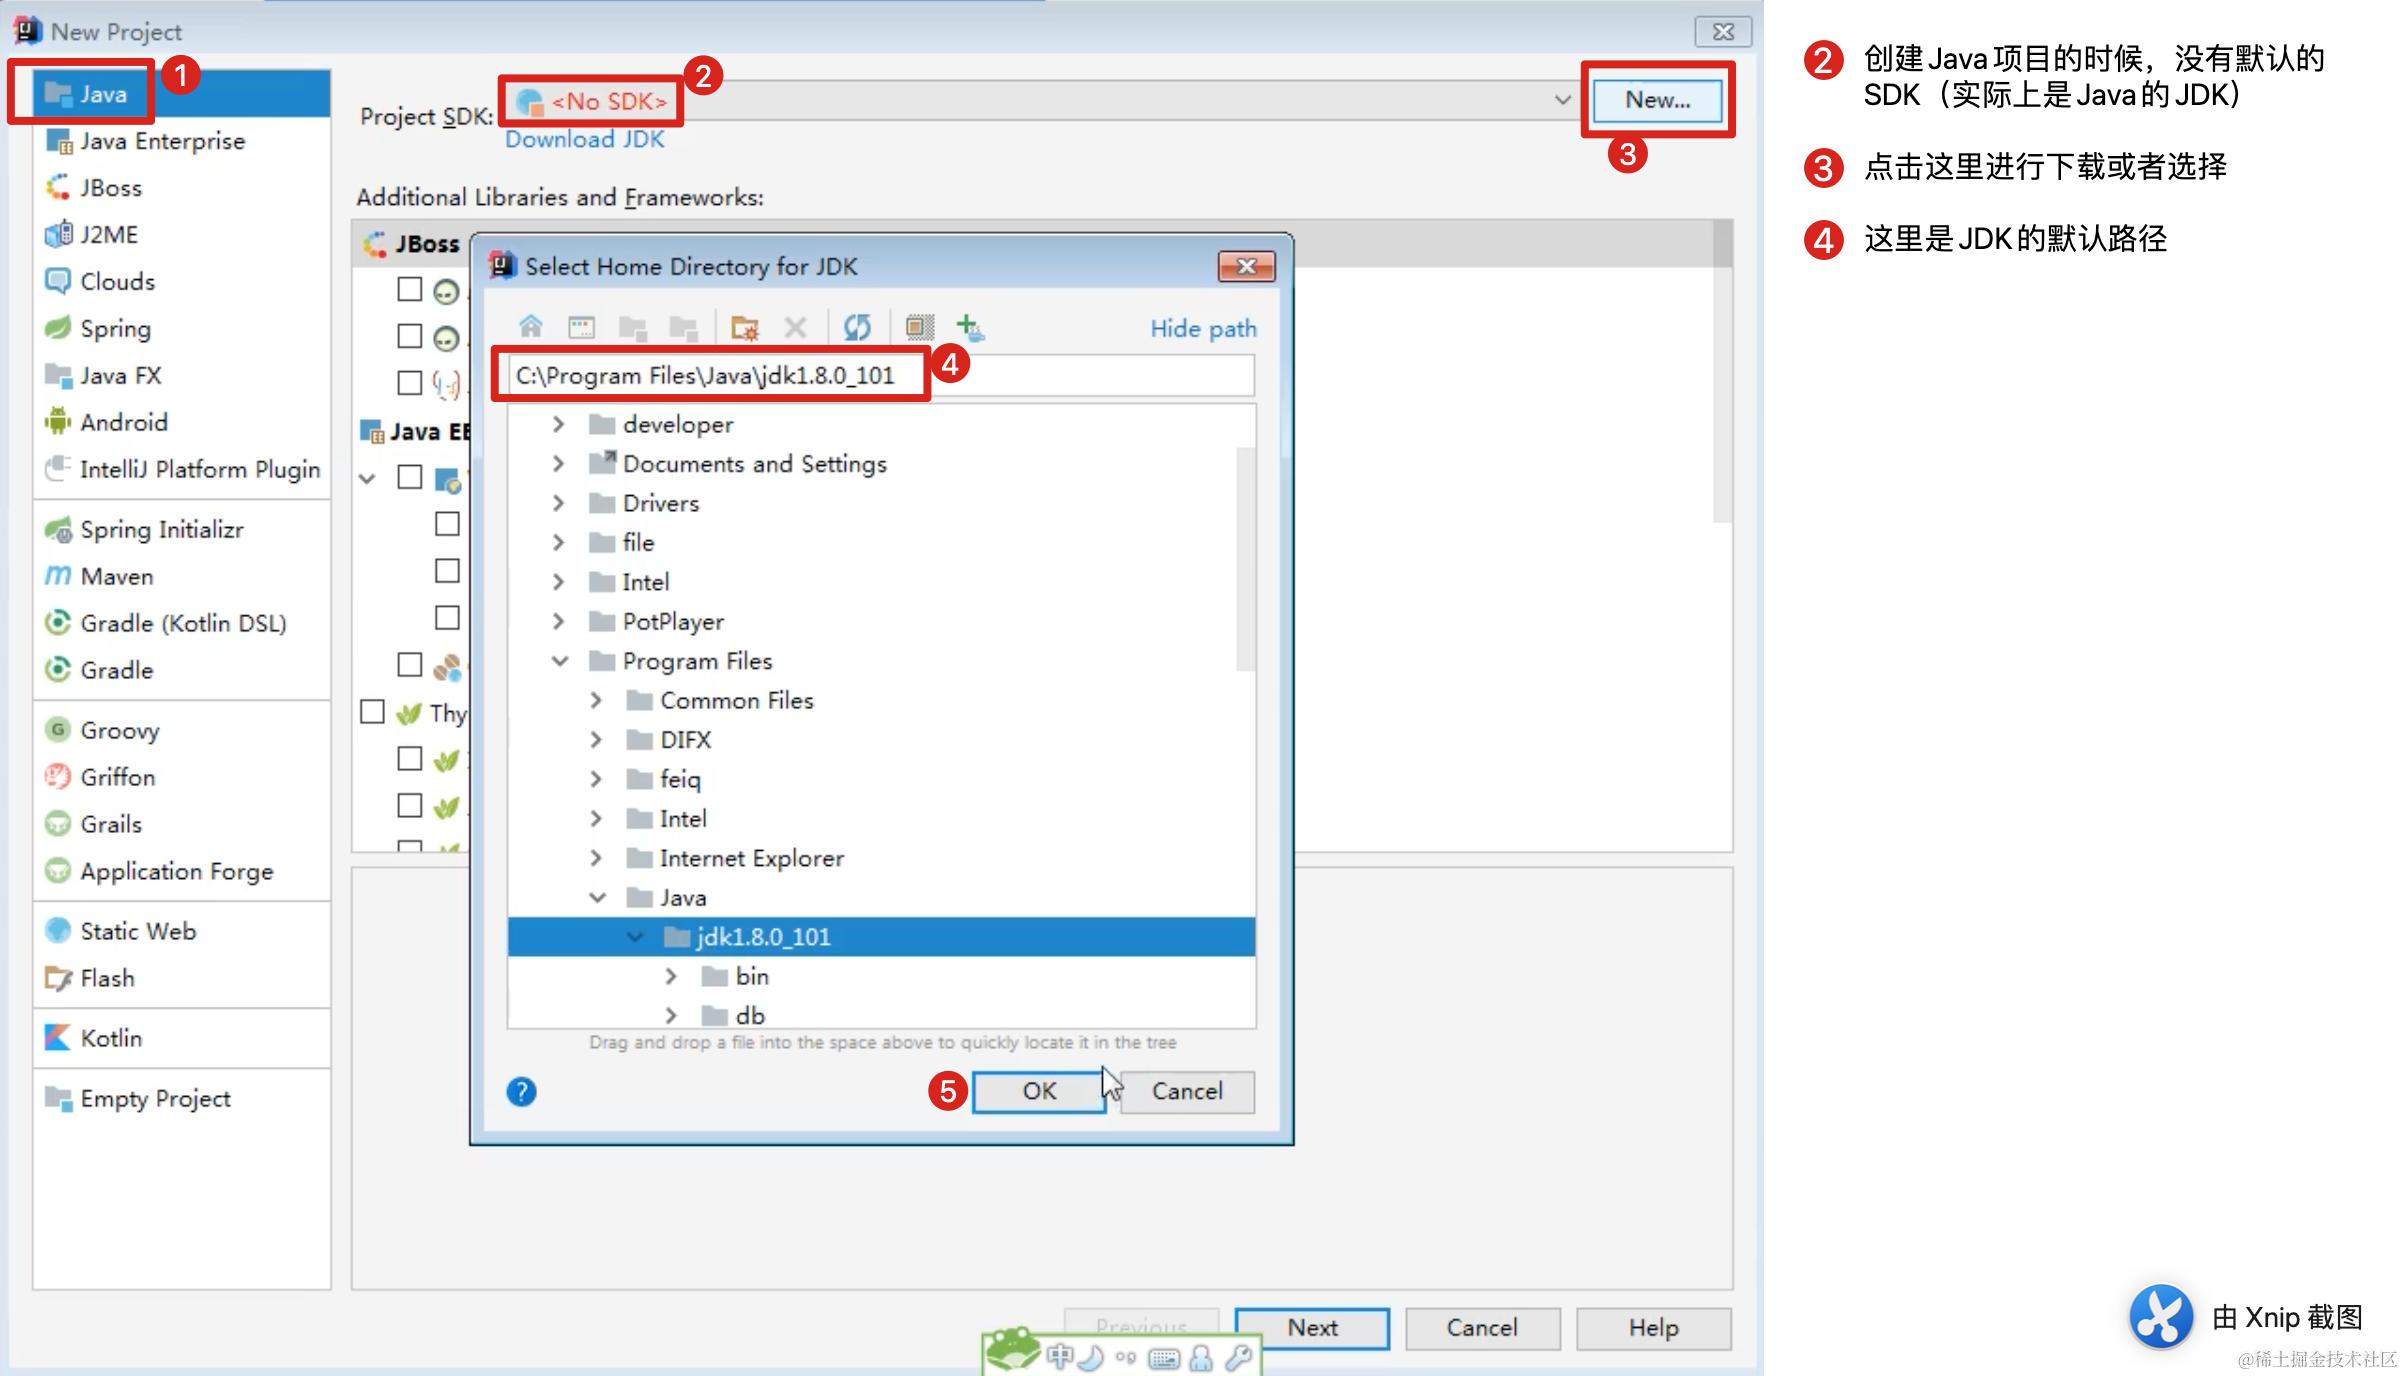Select Spring Initializr project type
2404x1376 pixels.
(161, 530)
